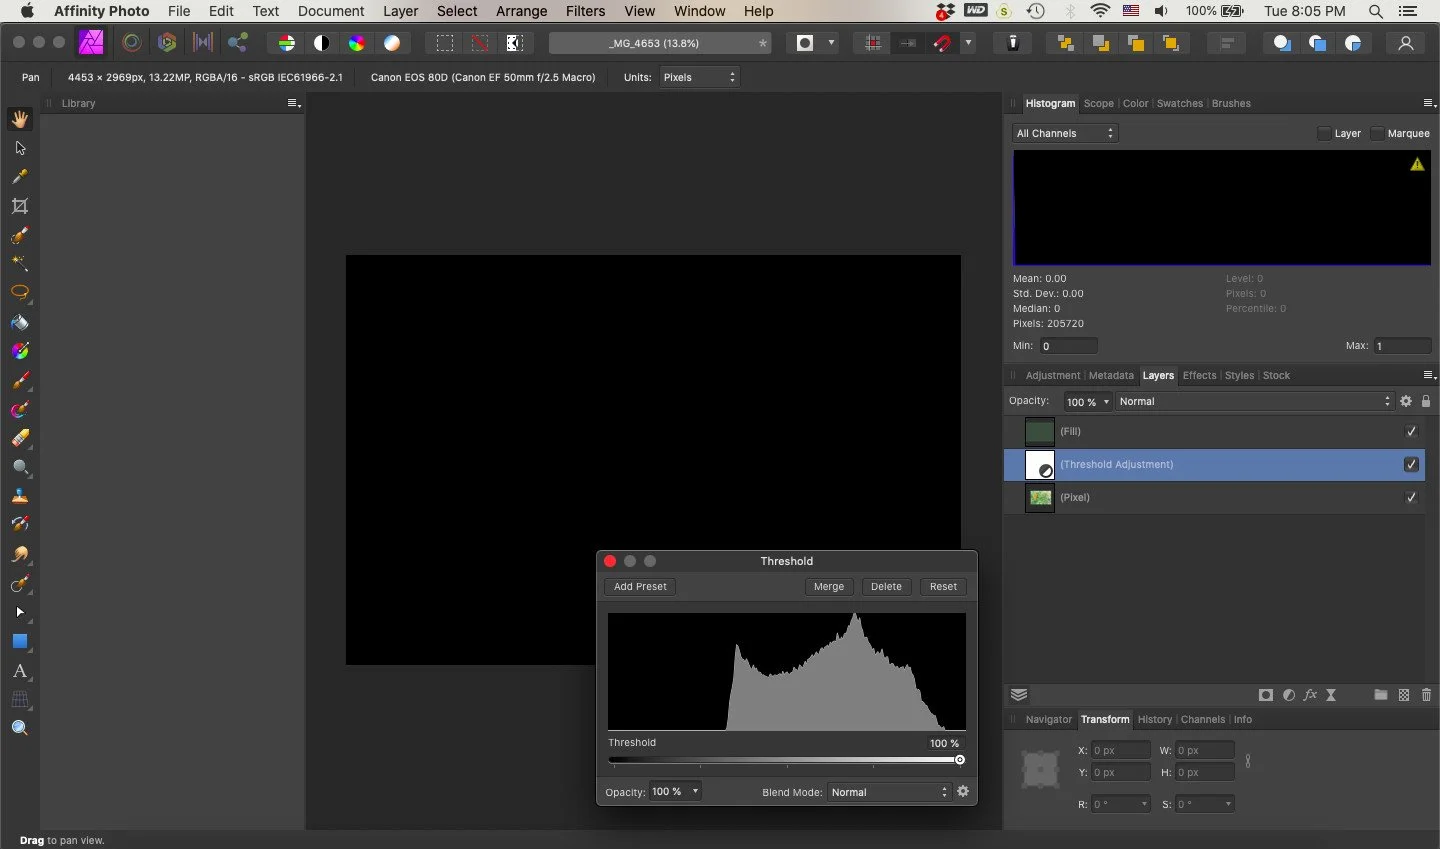Click the Develop persona aperture icon
1440x849 pixels.
pyautogui.click(x=167, y=43)
